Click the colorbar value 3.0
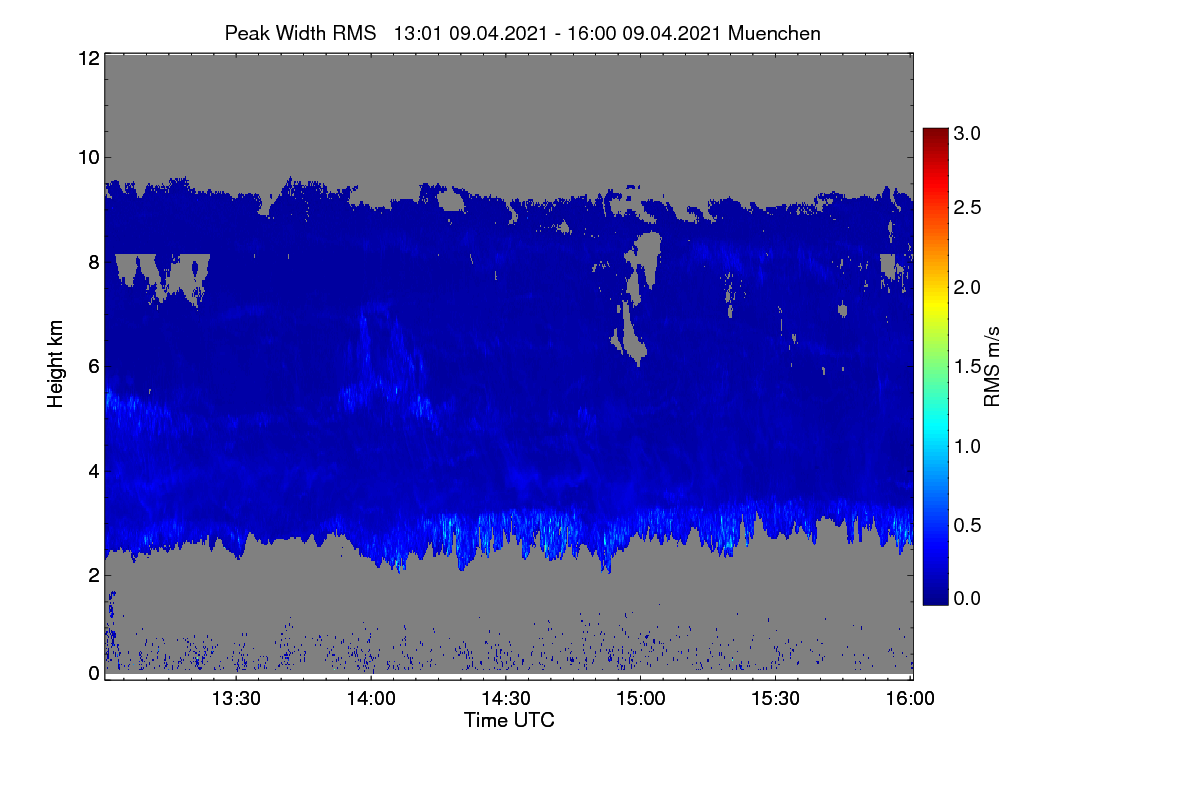This screenshot has width=1200, height=800. pyautogui.click(x=968, y=132)
